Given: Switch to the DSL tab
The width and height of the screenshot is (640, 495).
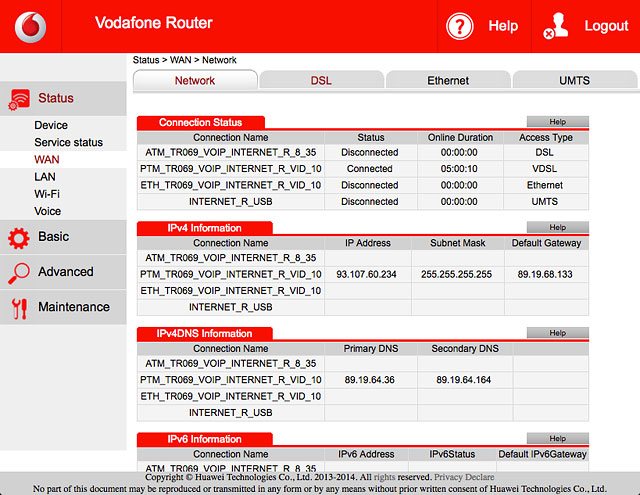Looking at the screenshot, I should [321, 80].
